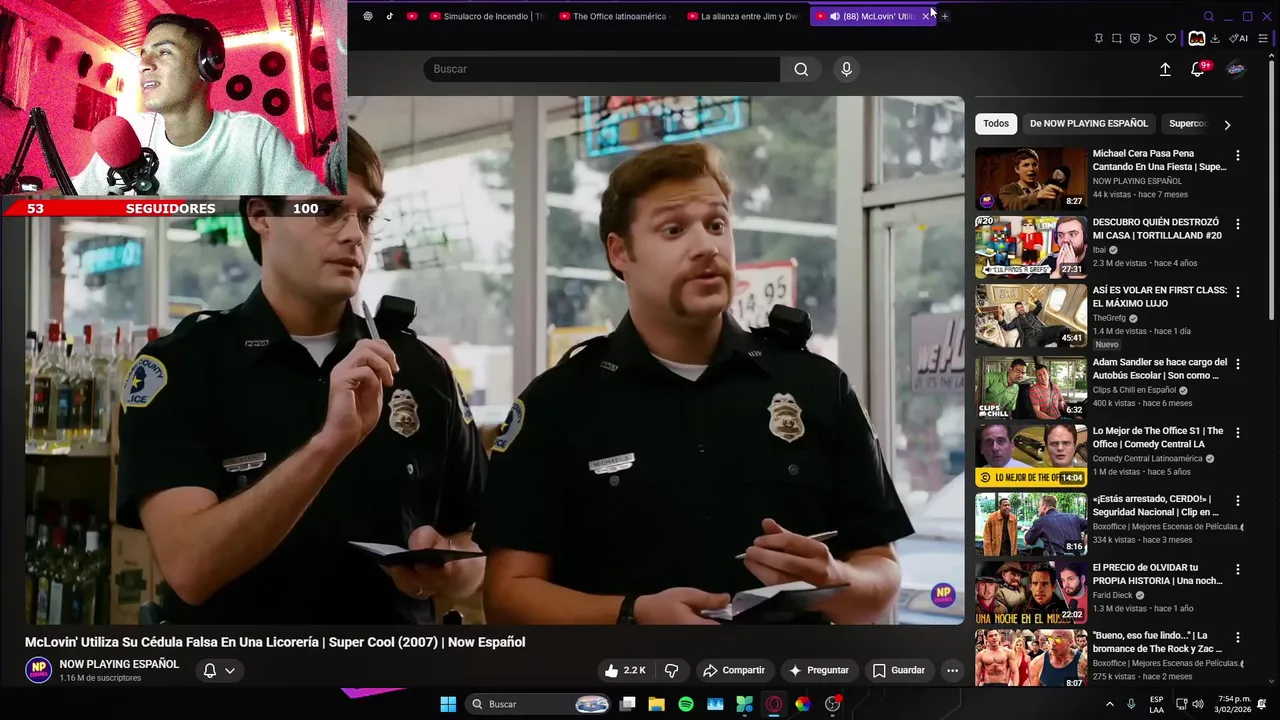Open El PRECIO de OLVIDAR video thumbnail

1031,592
